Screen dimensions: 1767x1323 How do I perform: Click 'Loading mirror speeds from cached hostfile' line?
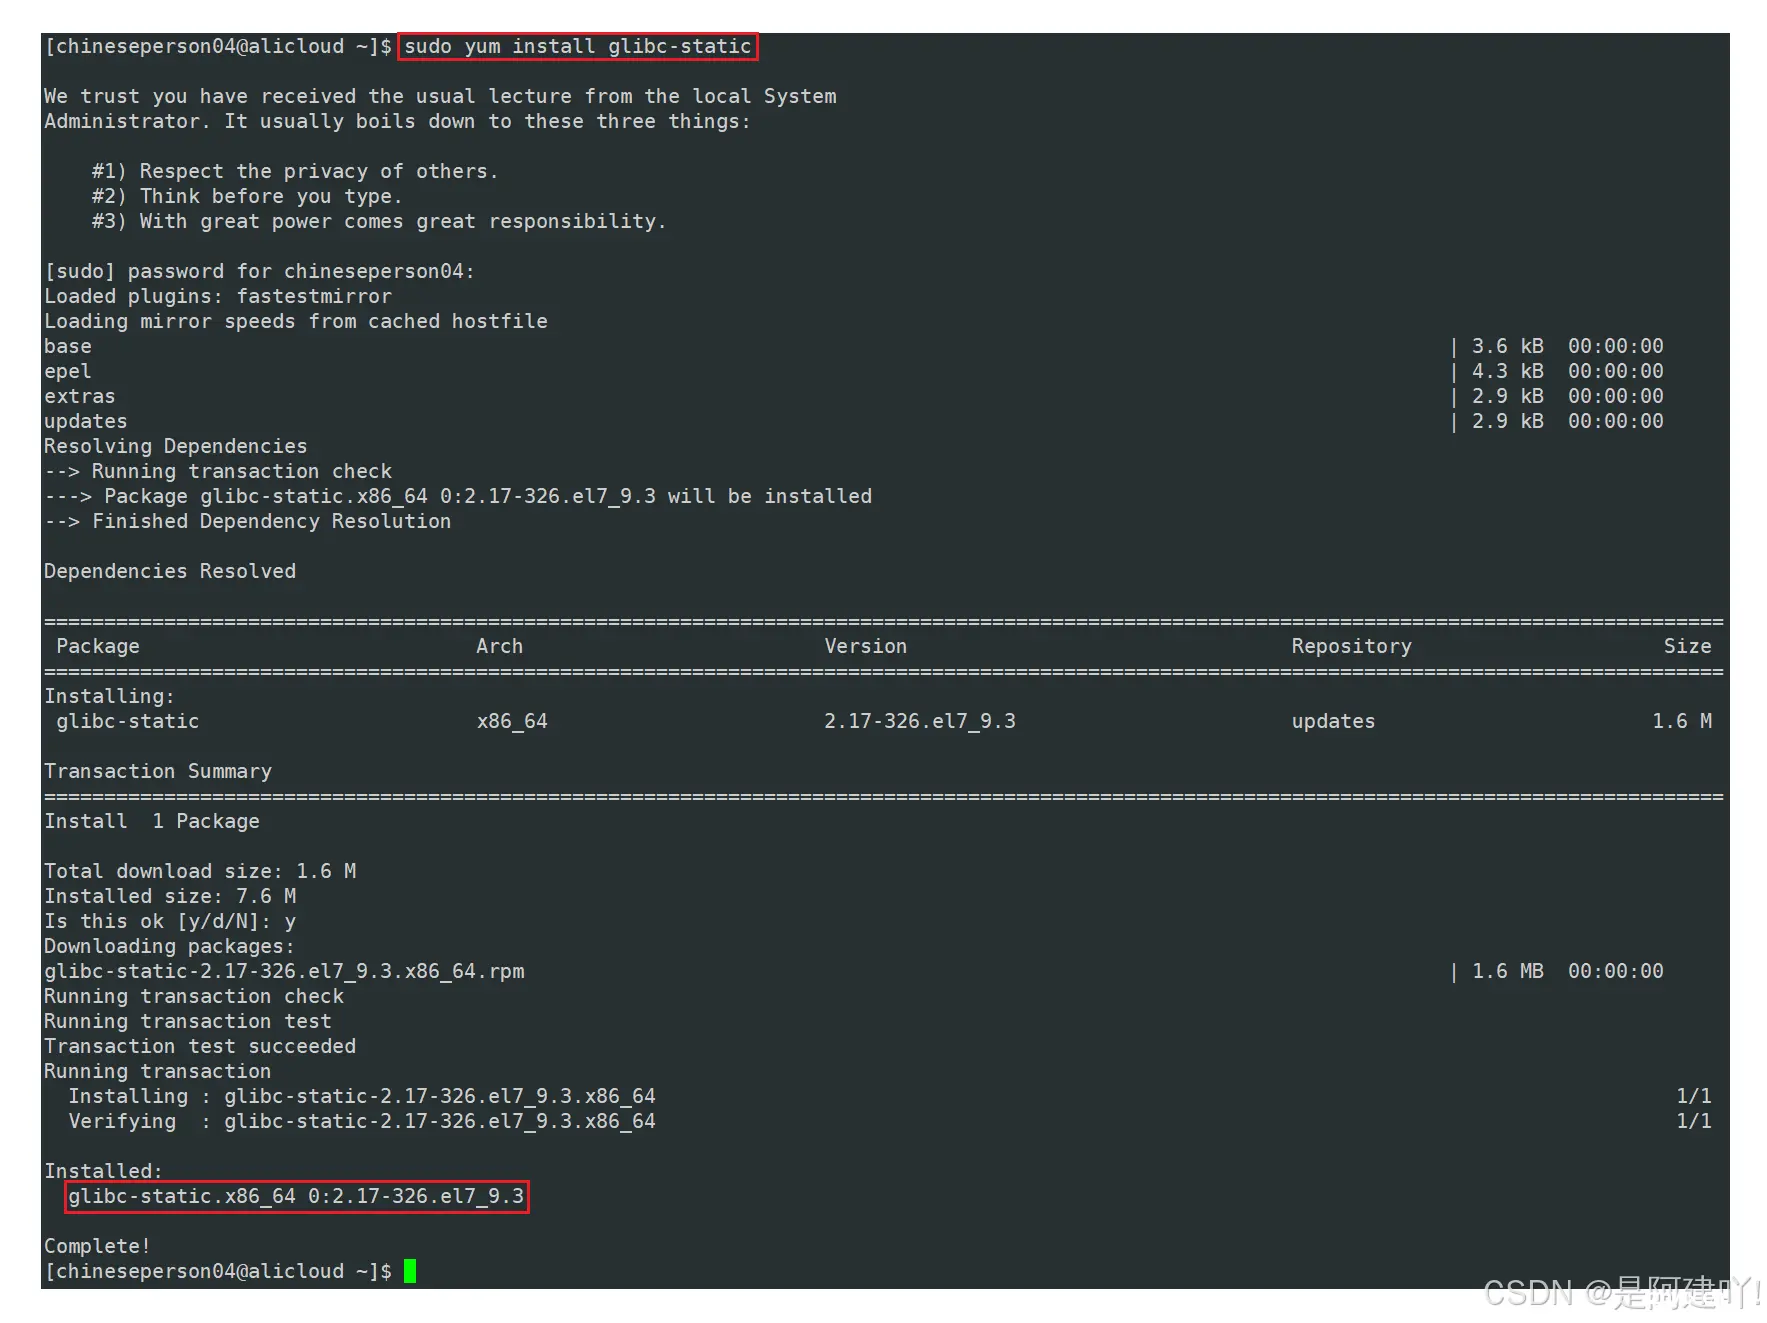coord(296,321)
